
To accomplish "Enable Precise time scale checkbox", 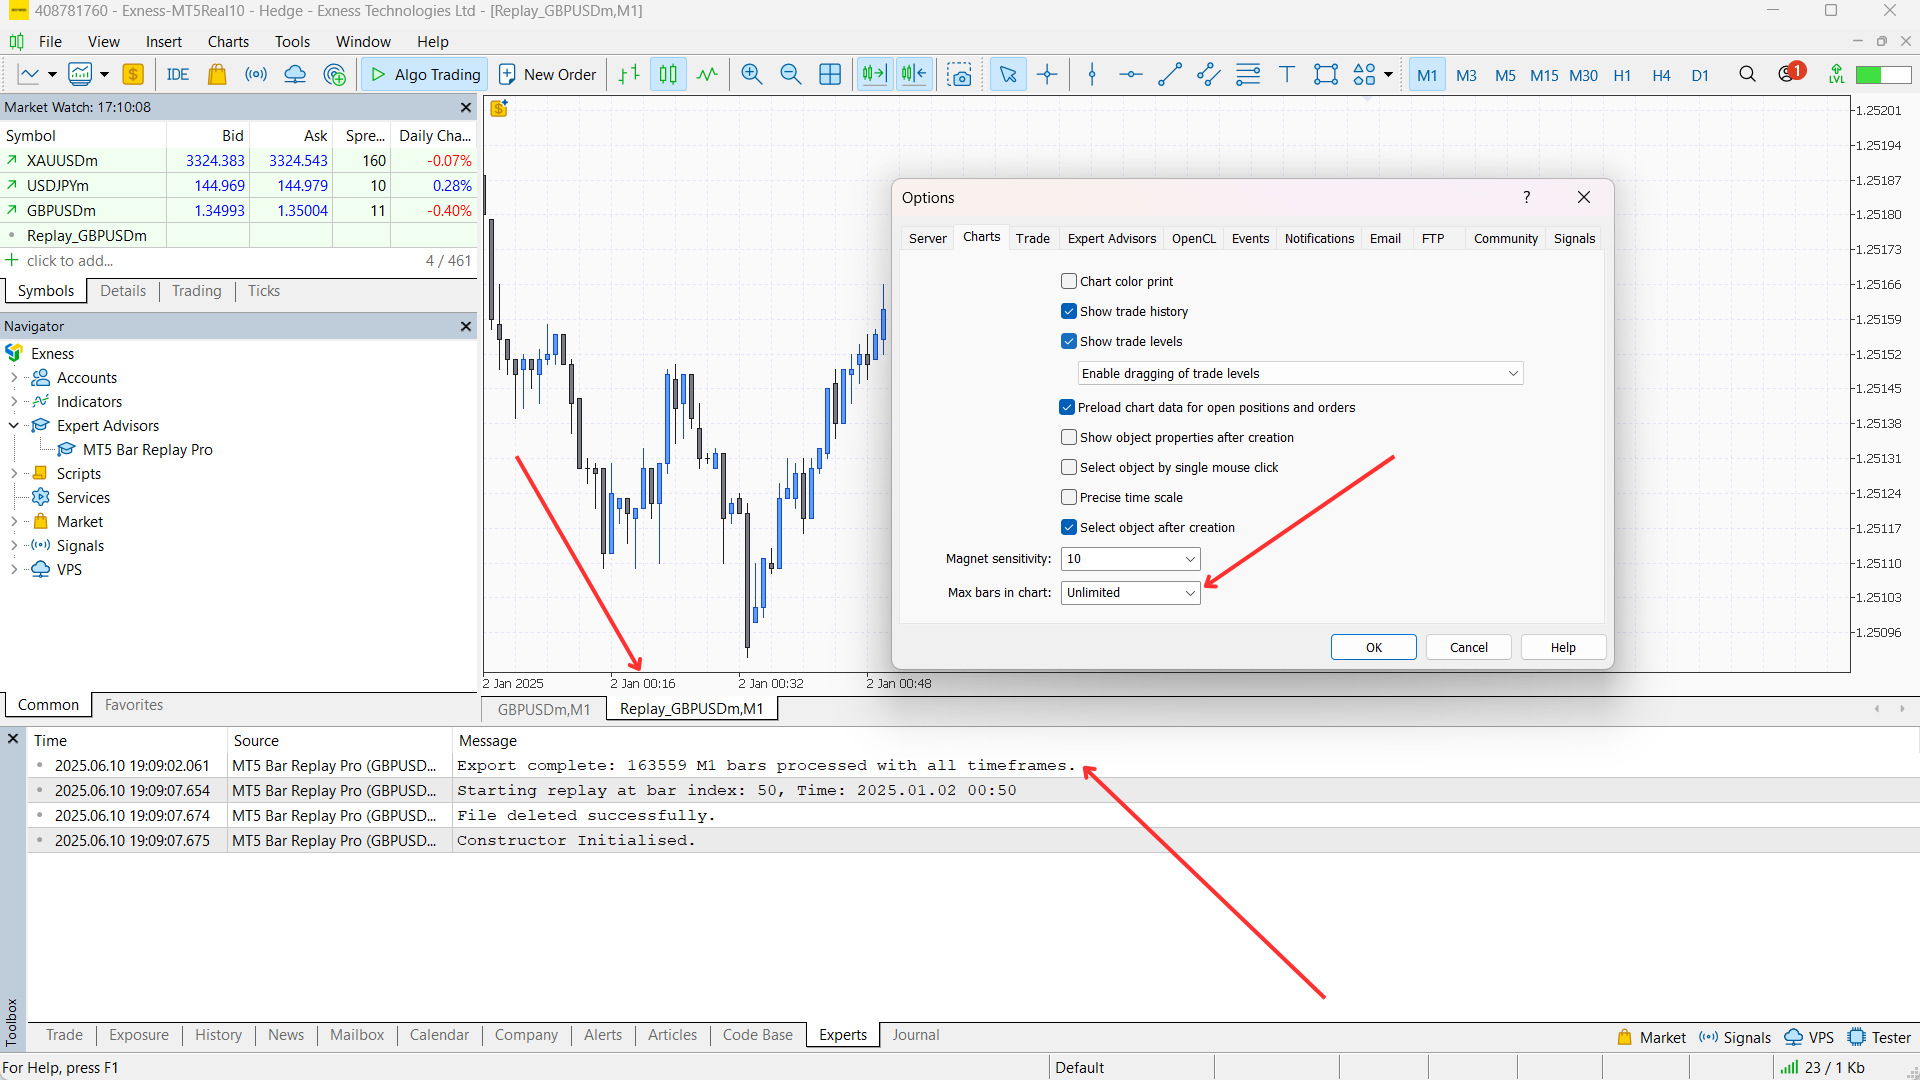I will coord(1069,498).
